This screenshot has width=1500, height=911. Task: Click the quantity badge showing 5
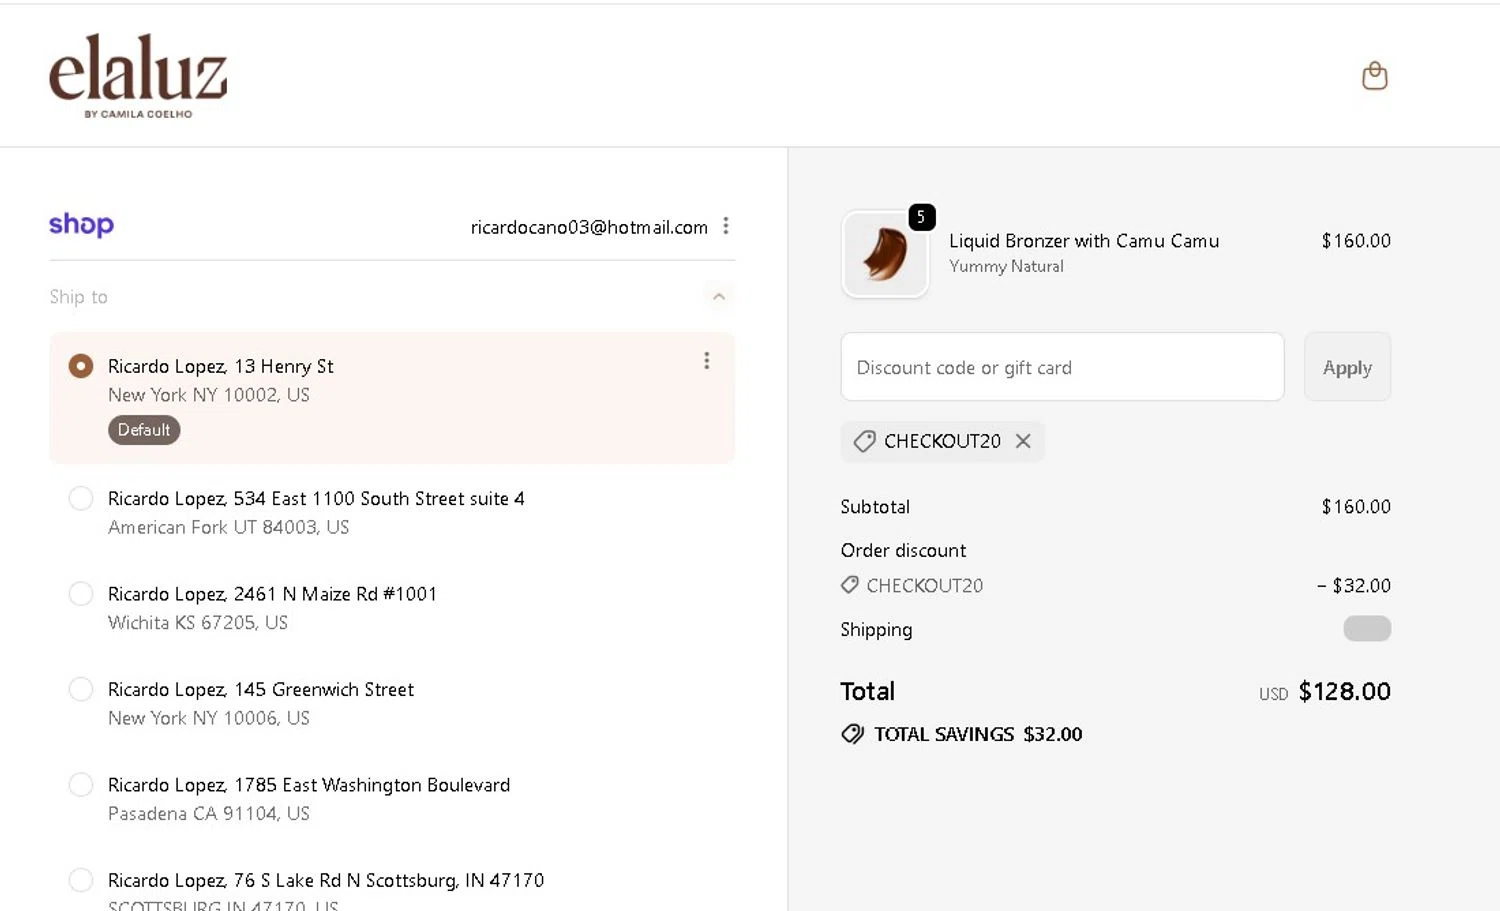click(x=921, y=216)
